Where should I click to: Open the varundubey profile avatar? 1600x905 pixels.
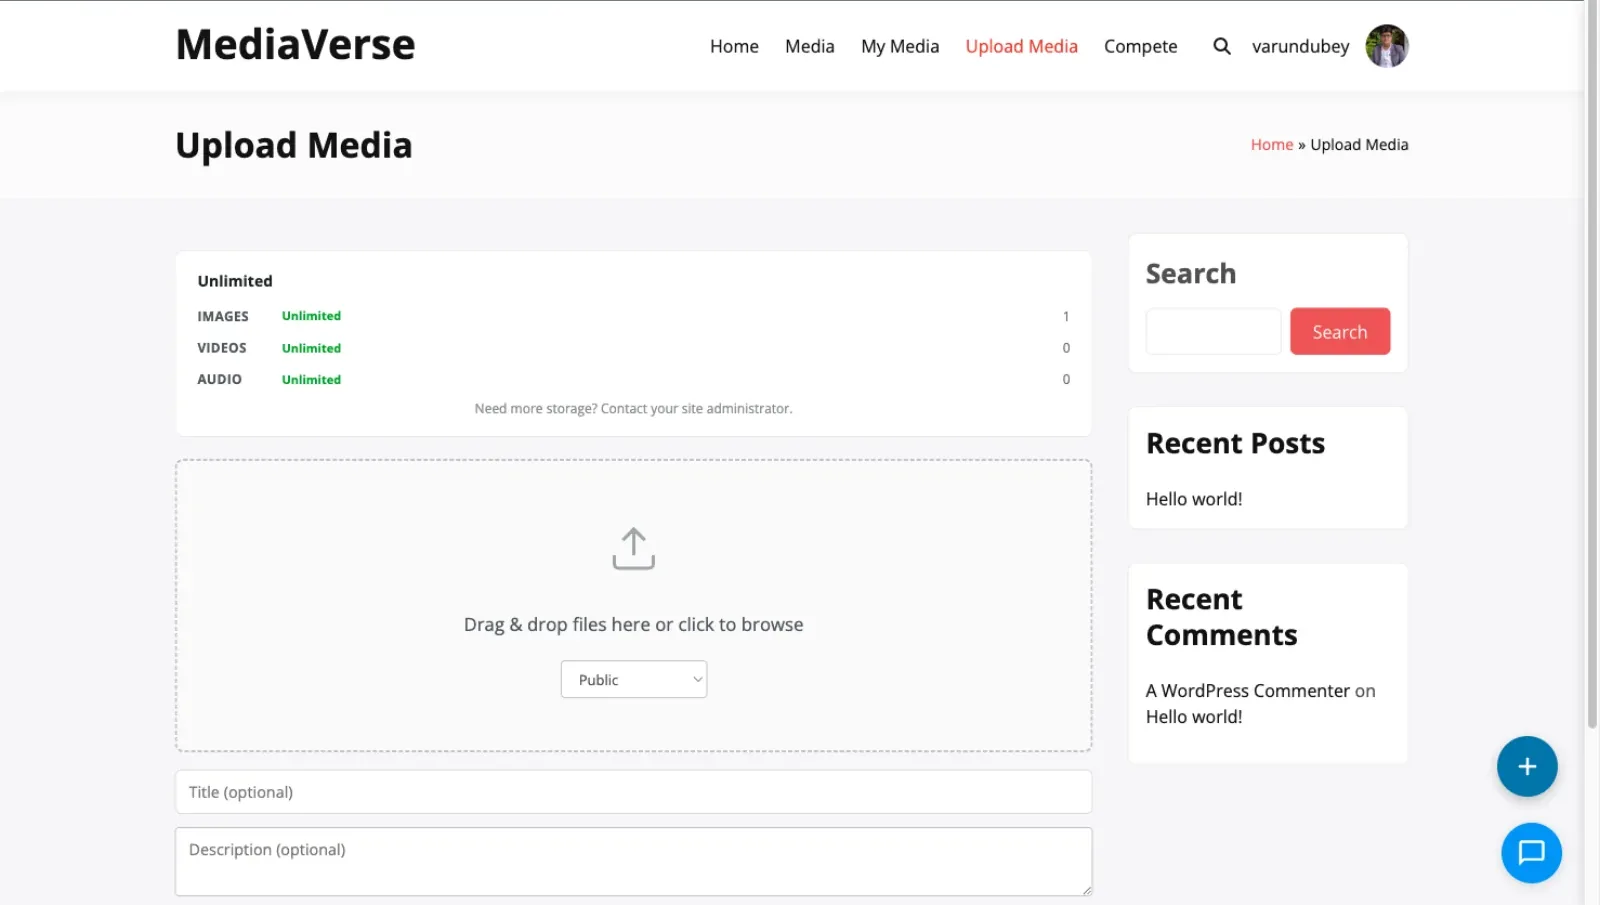point(1387,46)
